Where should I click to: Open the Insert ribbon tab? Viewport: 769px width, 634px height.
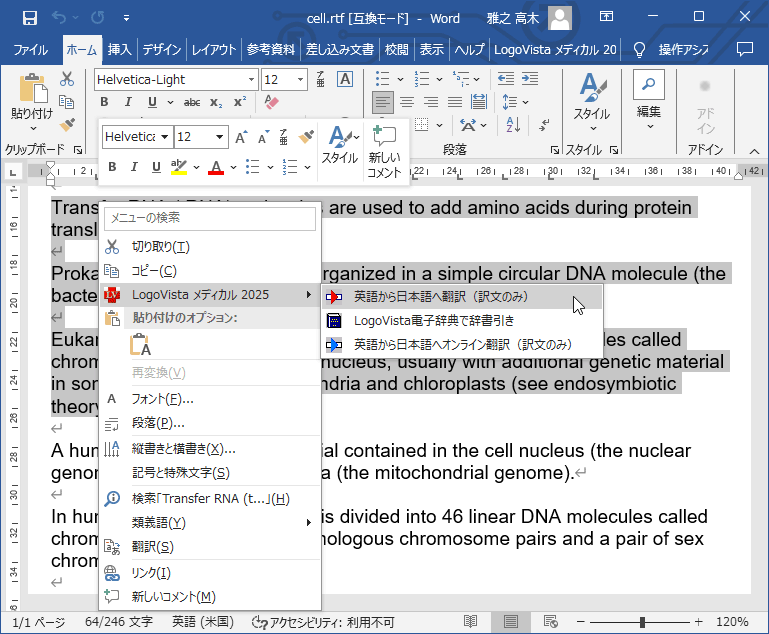(x=119, y=50)
